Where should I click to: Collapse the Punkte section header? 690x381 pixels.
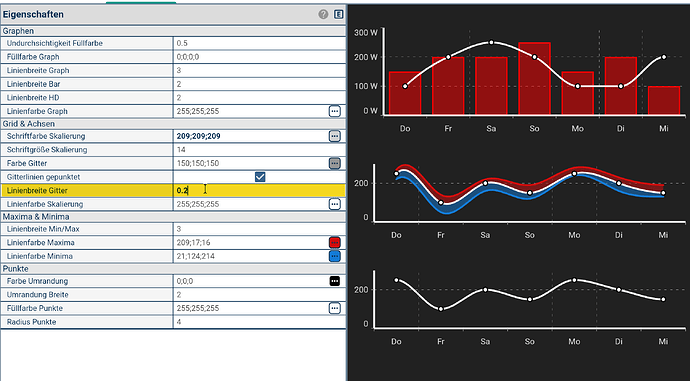[173, 269]
